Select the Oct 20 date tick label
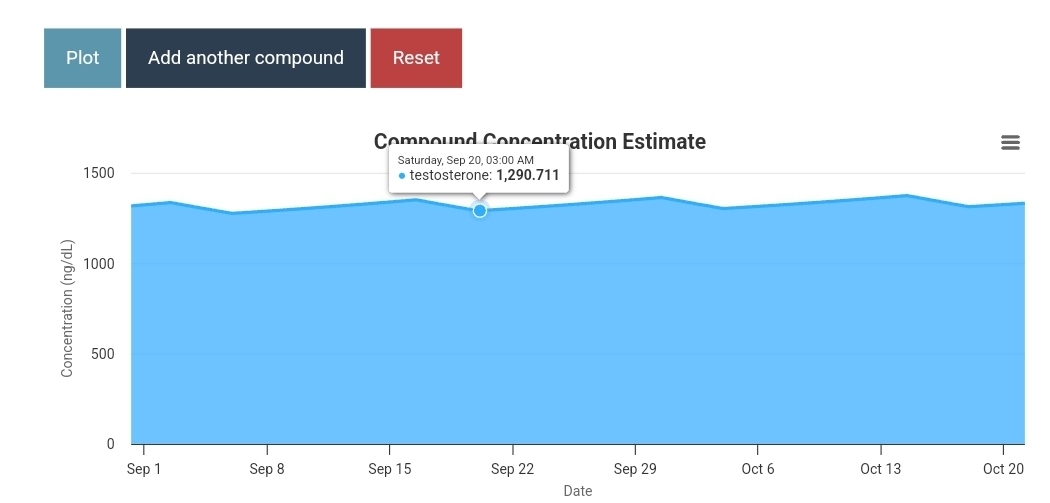 pos(1003,469)
